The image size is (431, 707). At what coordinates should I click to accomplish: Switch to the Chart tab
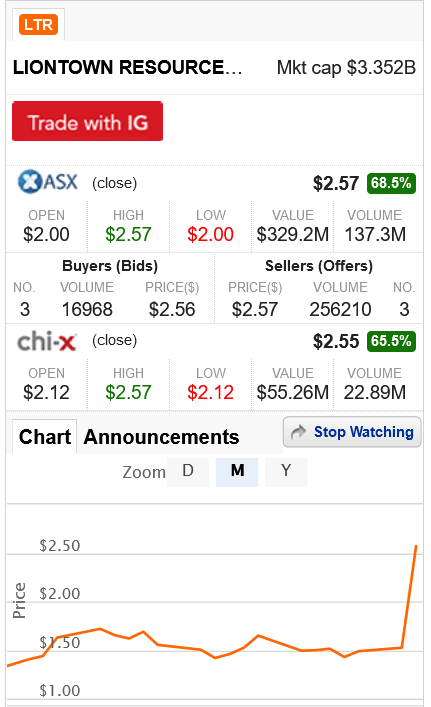click(x=45, y=436)
